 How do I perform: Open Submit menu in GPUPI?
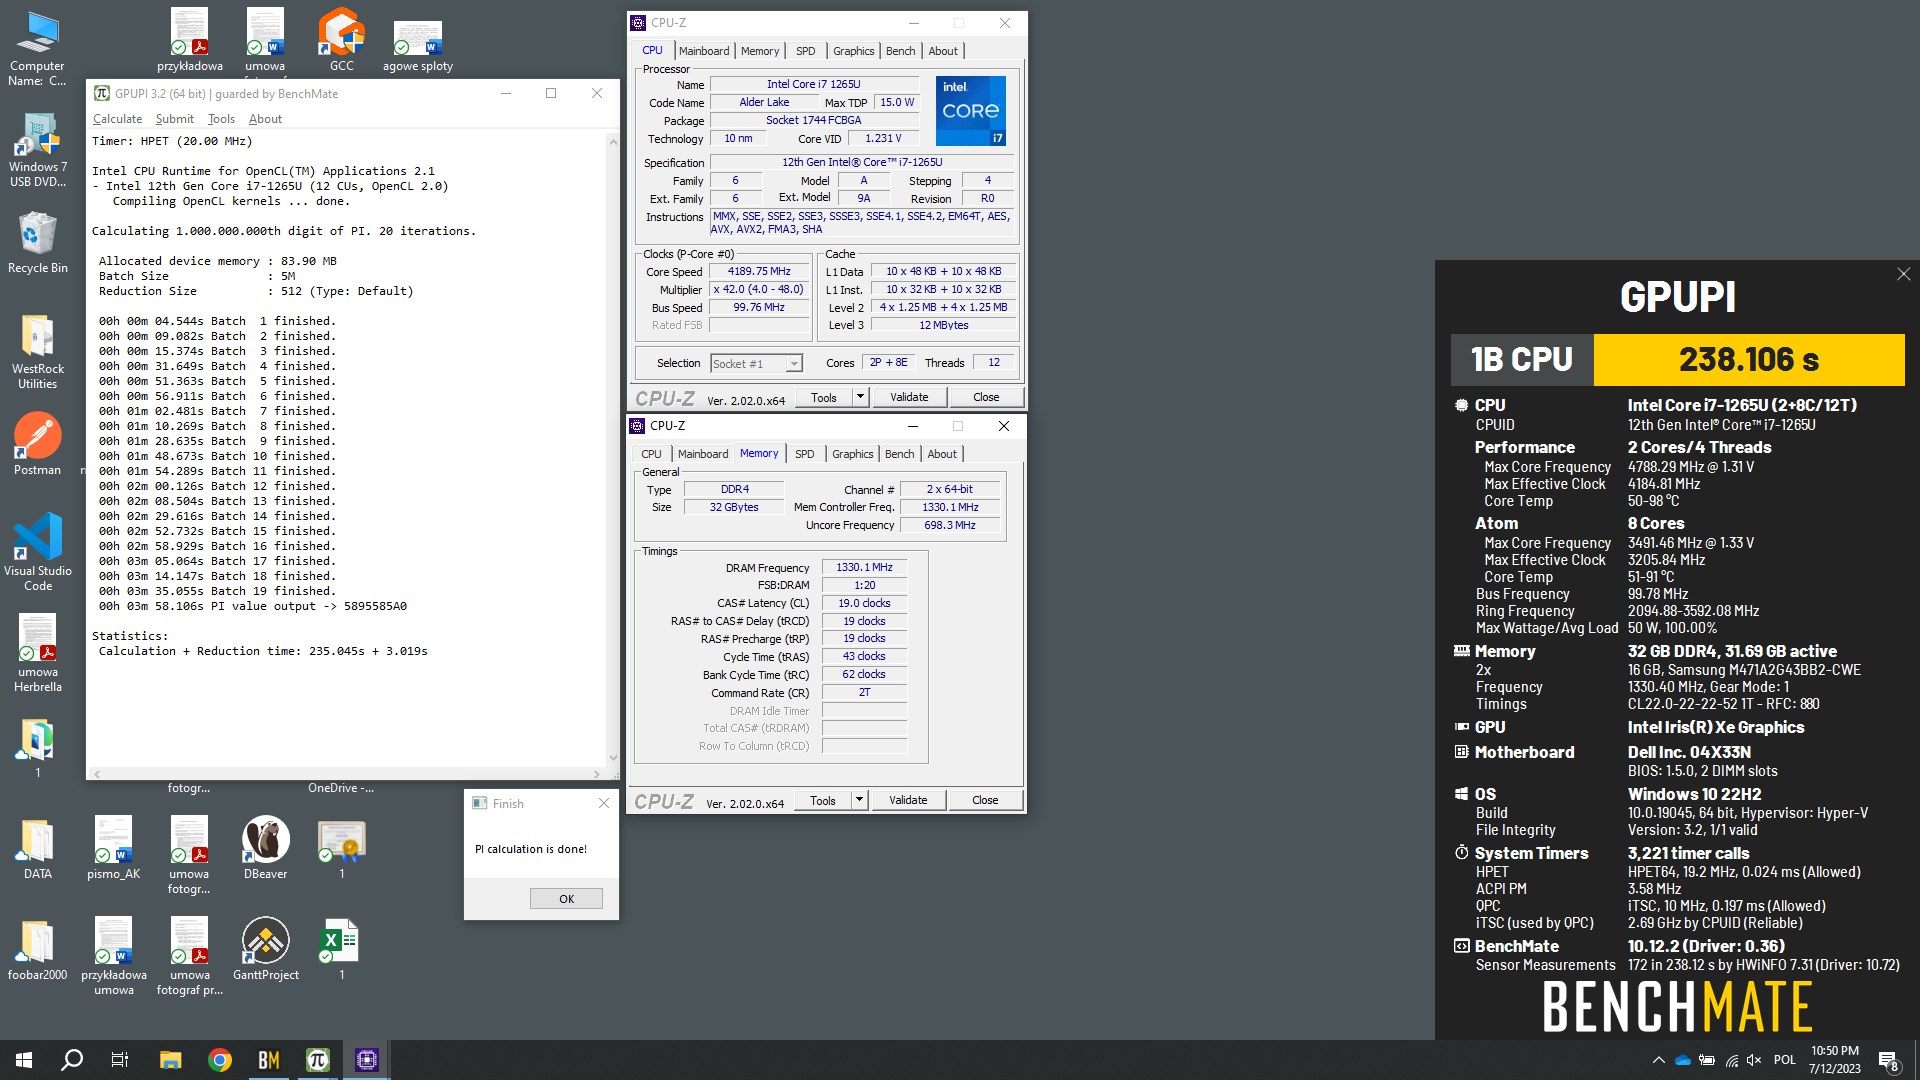tap(175, 119)
